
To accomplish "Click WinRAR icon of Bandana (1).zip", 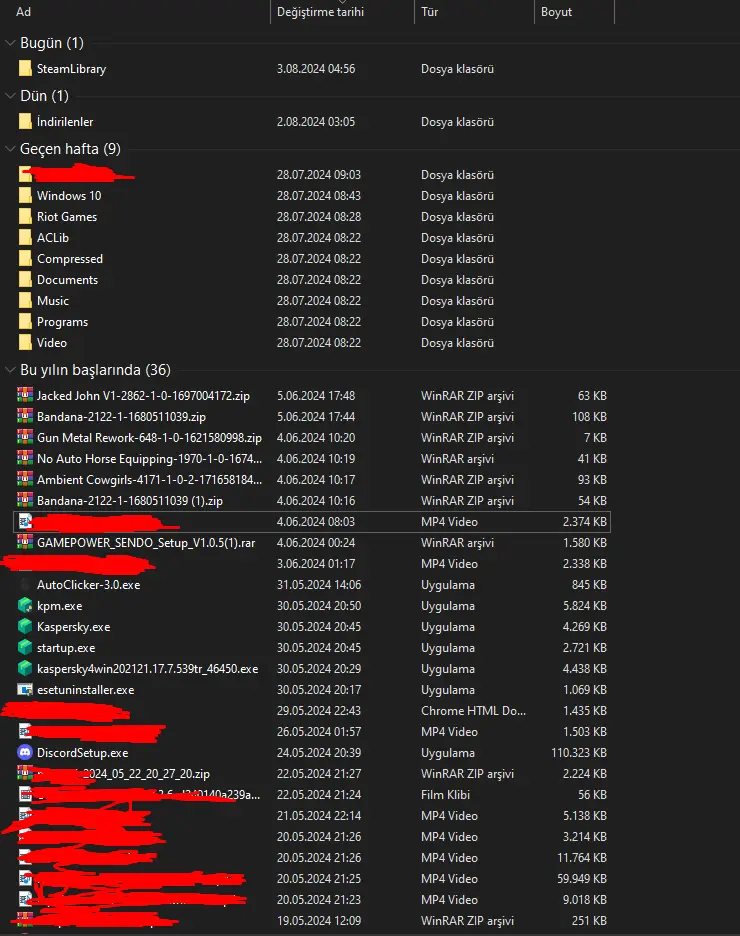I will pyautogui.click(x=25, y=500).
